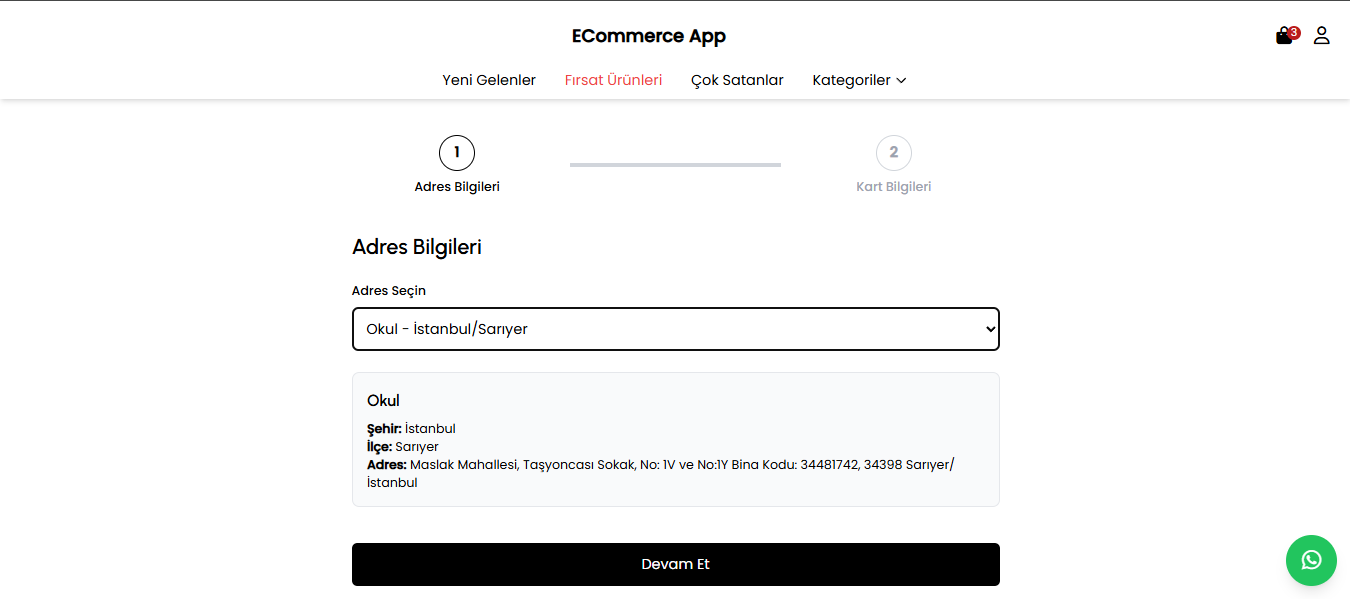The image size is (1350, 599).
Task: Open the shopping cart icon
Action: pyautogui.click(x=1283, y=35)
